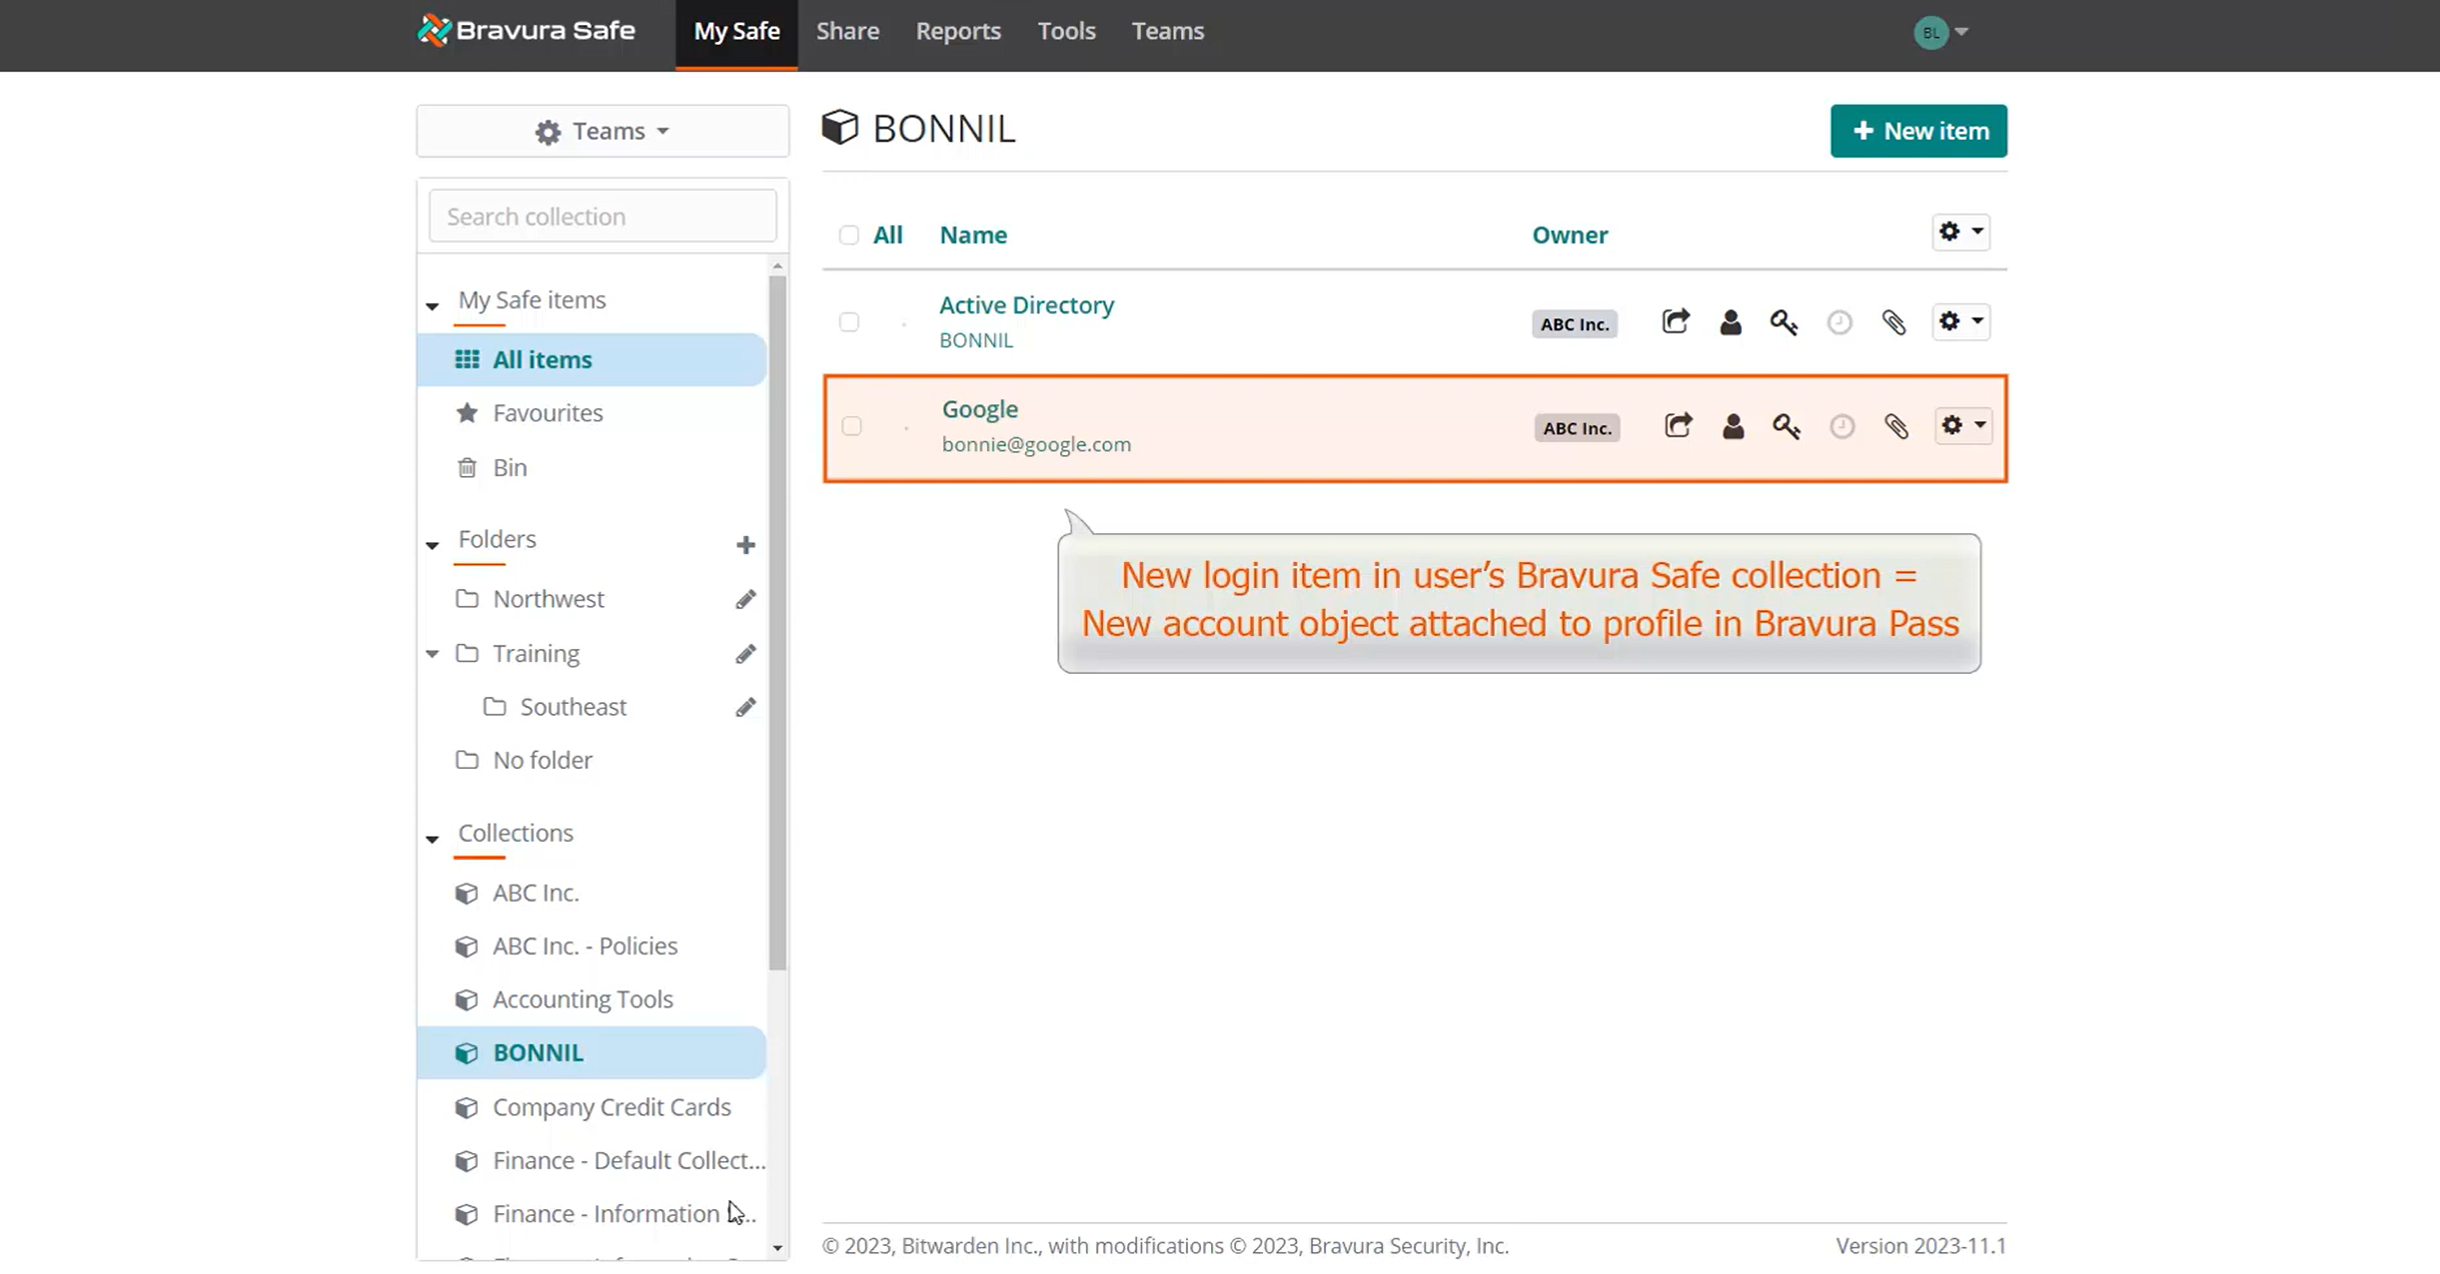This screenshot has width=2440, height=1274.
Task: Click the plus icon to add folder
Action: pos(745,545)
